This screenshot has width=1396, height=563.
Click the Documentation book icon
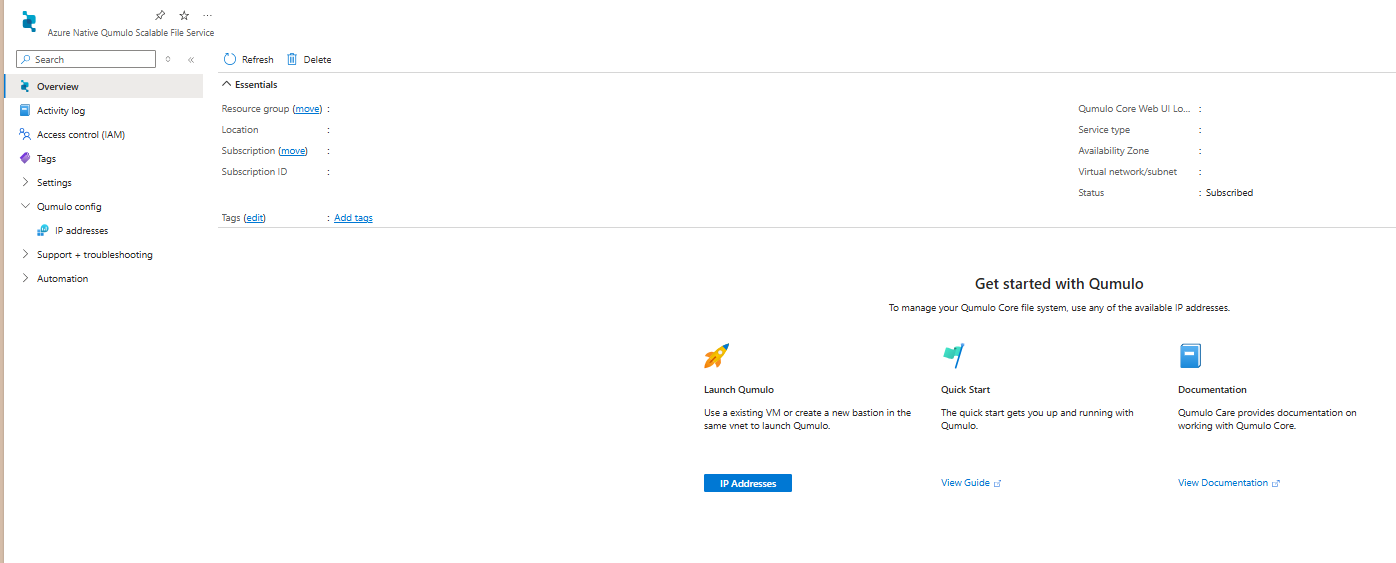1190,356
